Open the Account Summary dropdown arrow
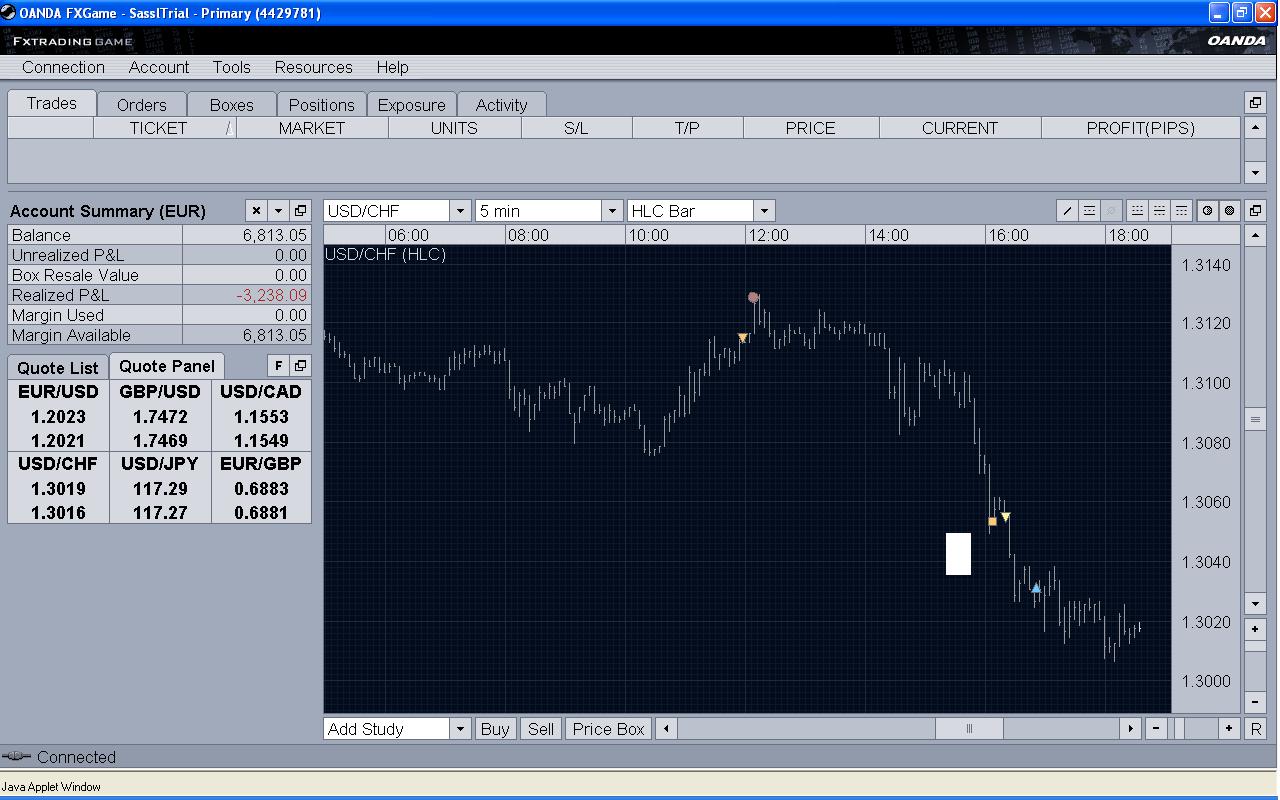 (x=278, y=211)
